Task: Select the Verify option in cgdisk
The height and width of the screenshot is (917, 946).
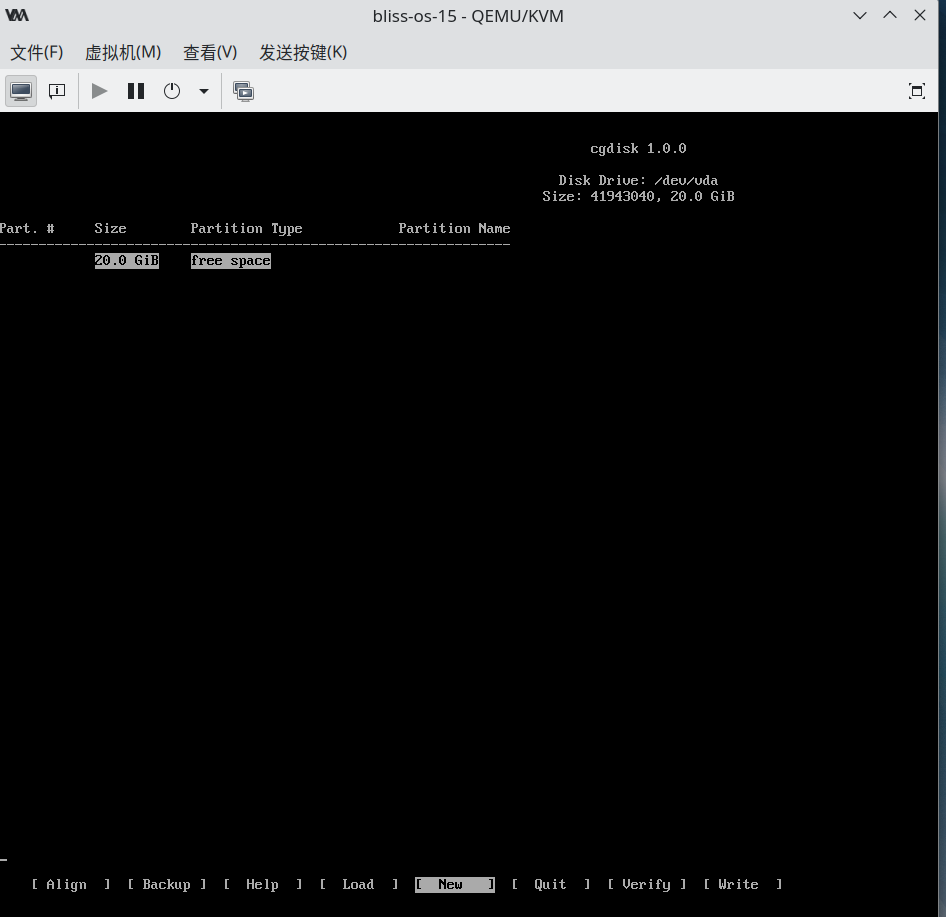Action: click(646, 884)
